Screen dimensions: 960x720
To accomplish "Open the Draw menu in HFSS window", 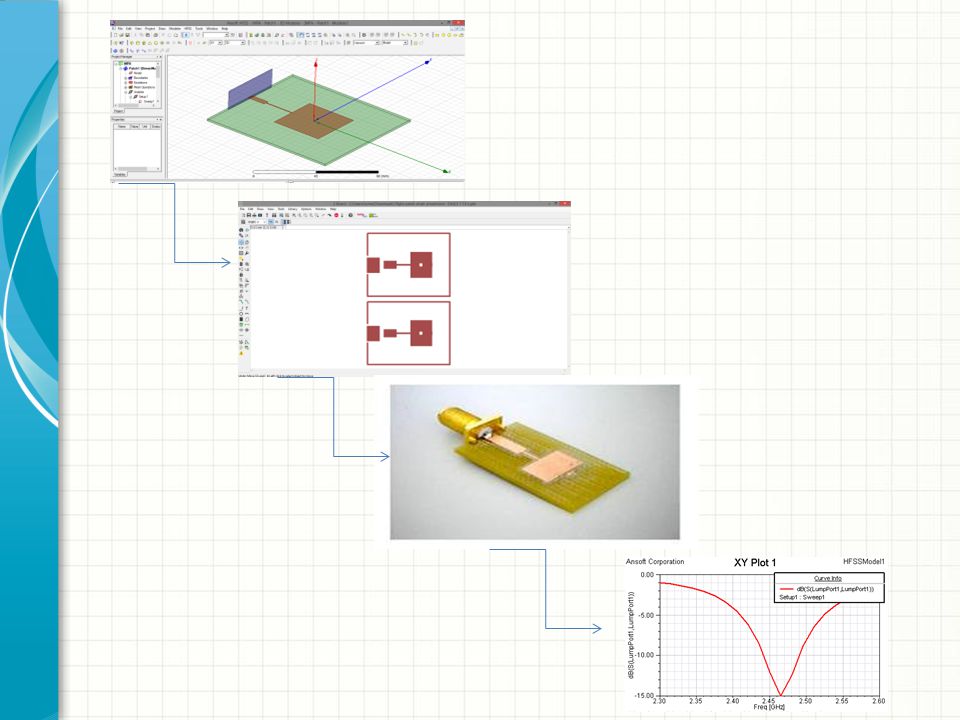I will pos(162,29).
